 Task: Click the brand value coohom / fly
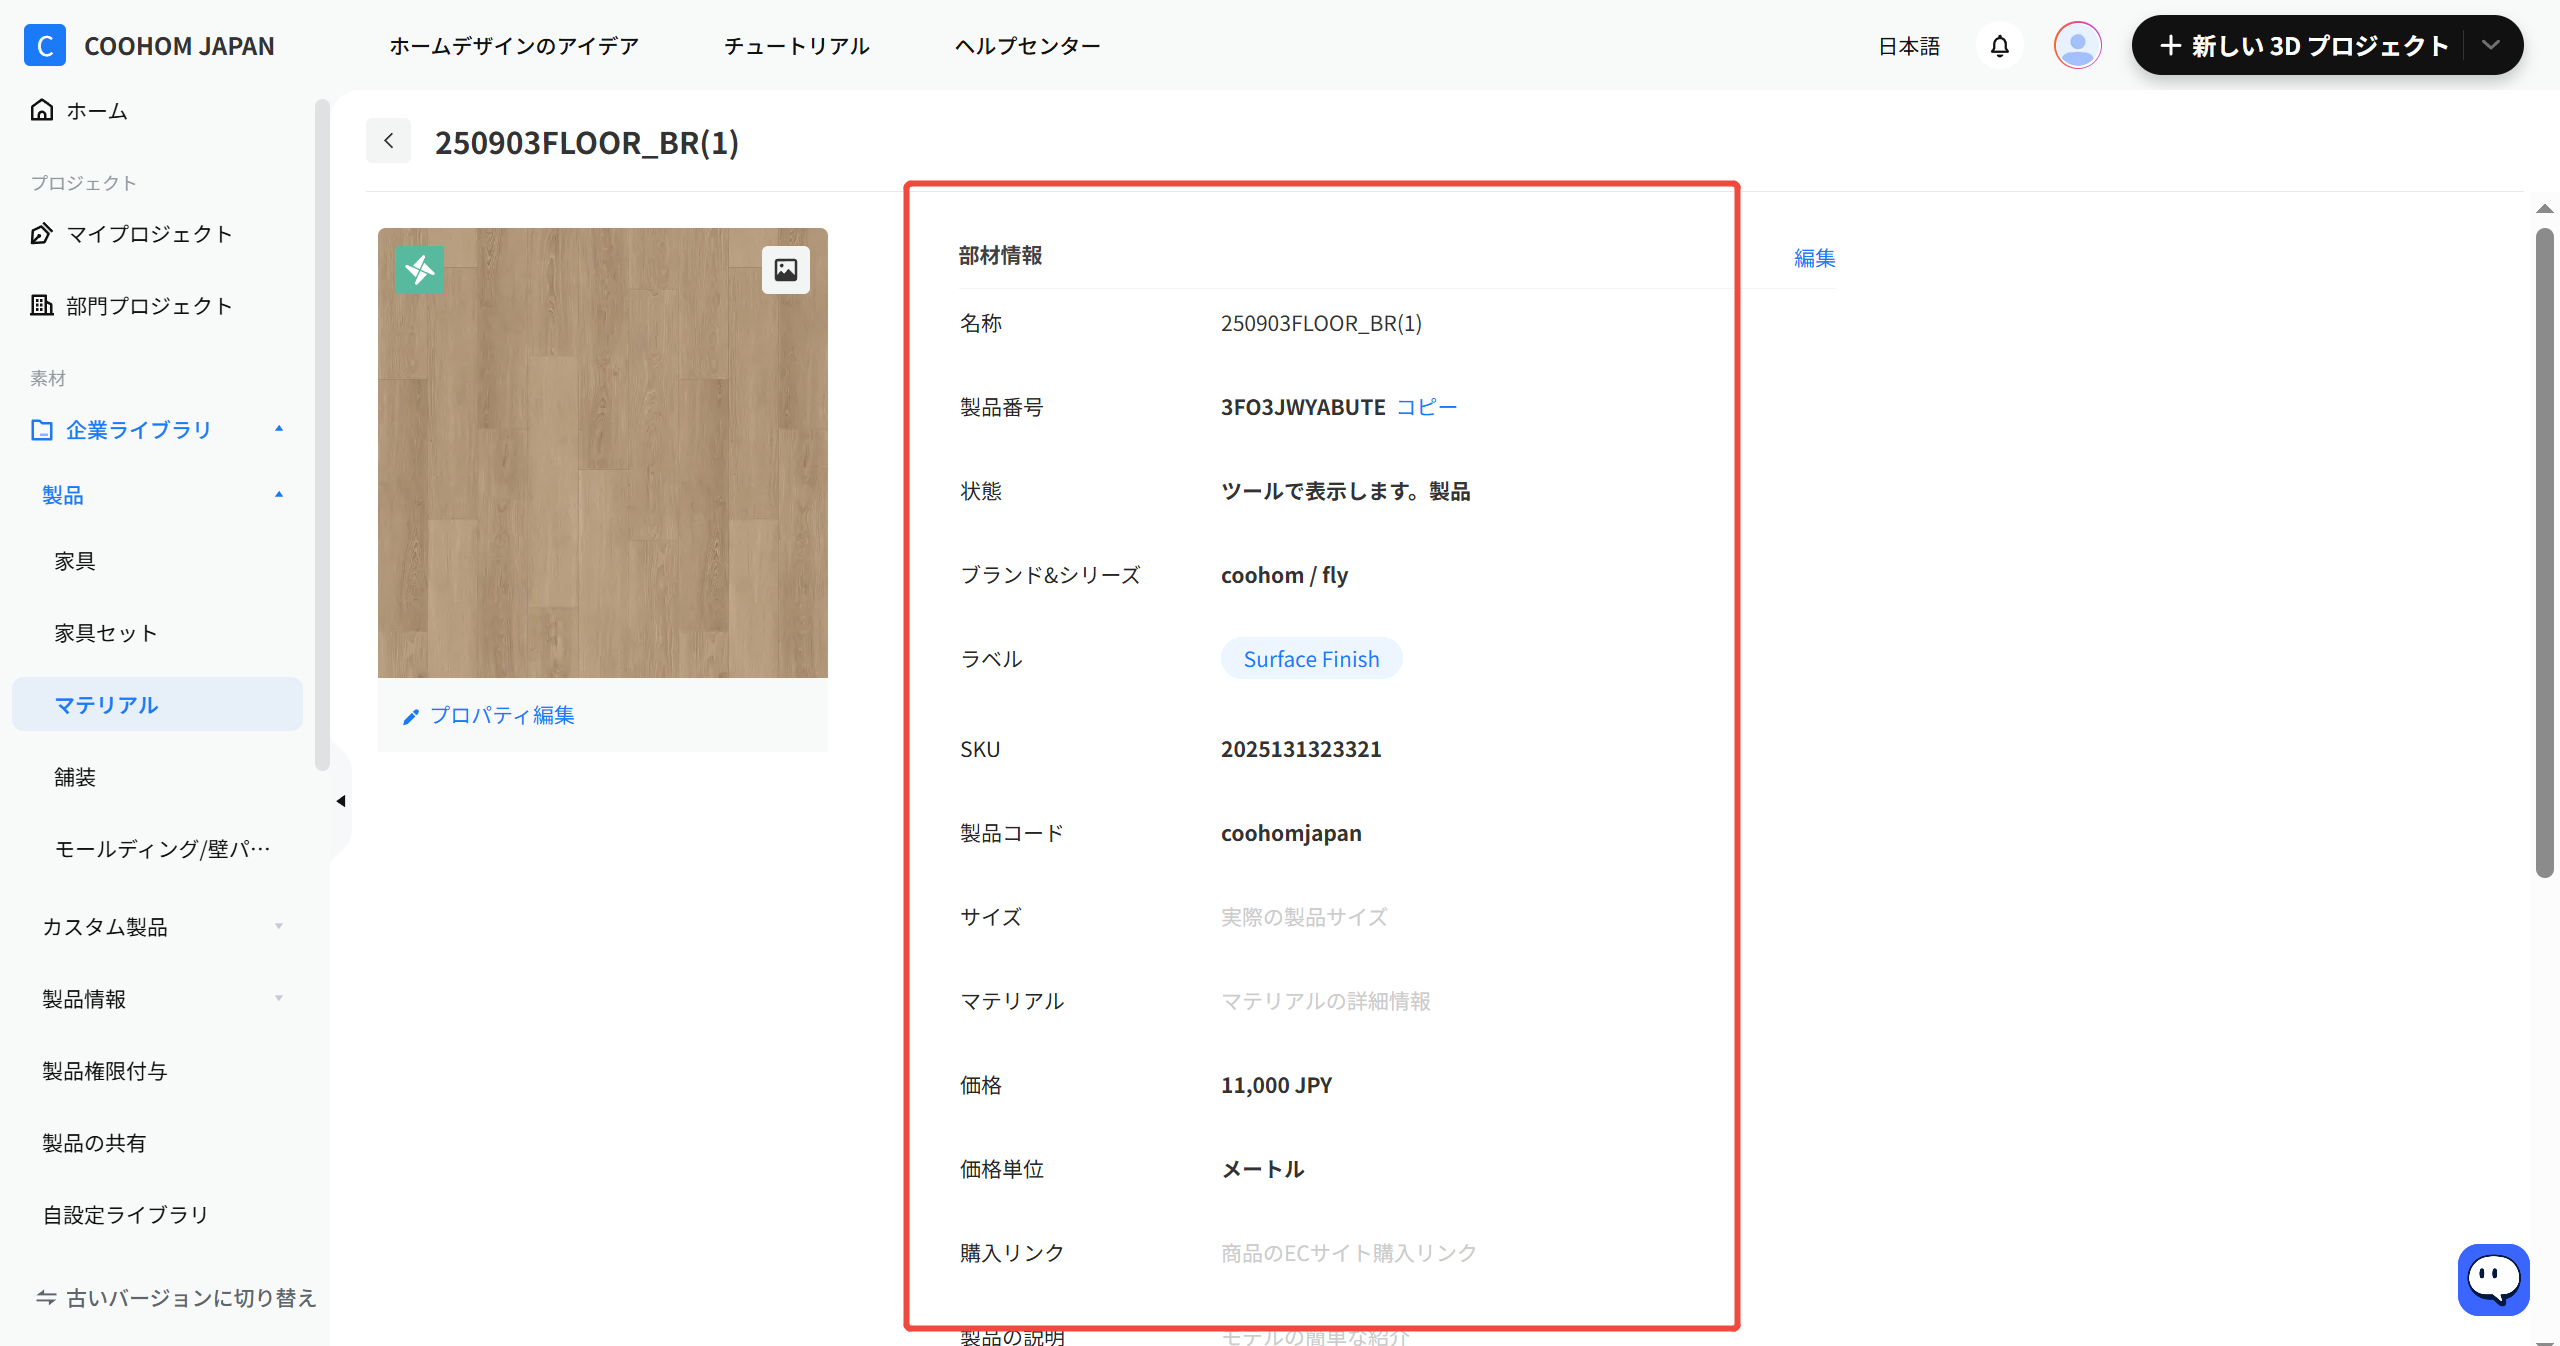click(1284, 575)
